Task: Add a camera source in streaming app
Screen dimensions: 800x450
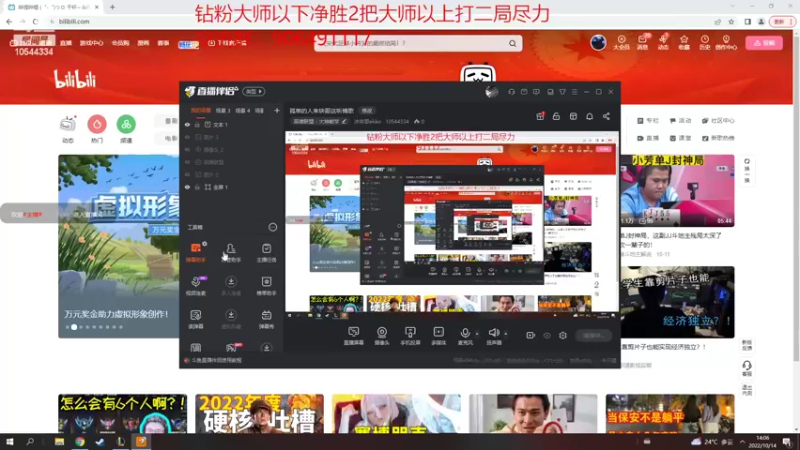Action: pos(382,336)
